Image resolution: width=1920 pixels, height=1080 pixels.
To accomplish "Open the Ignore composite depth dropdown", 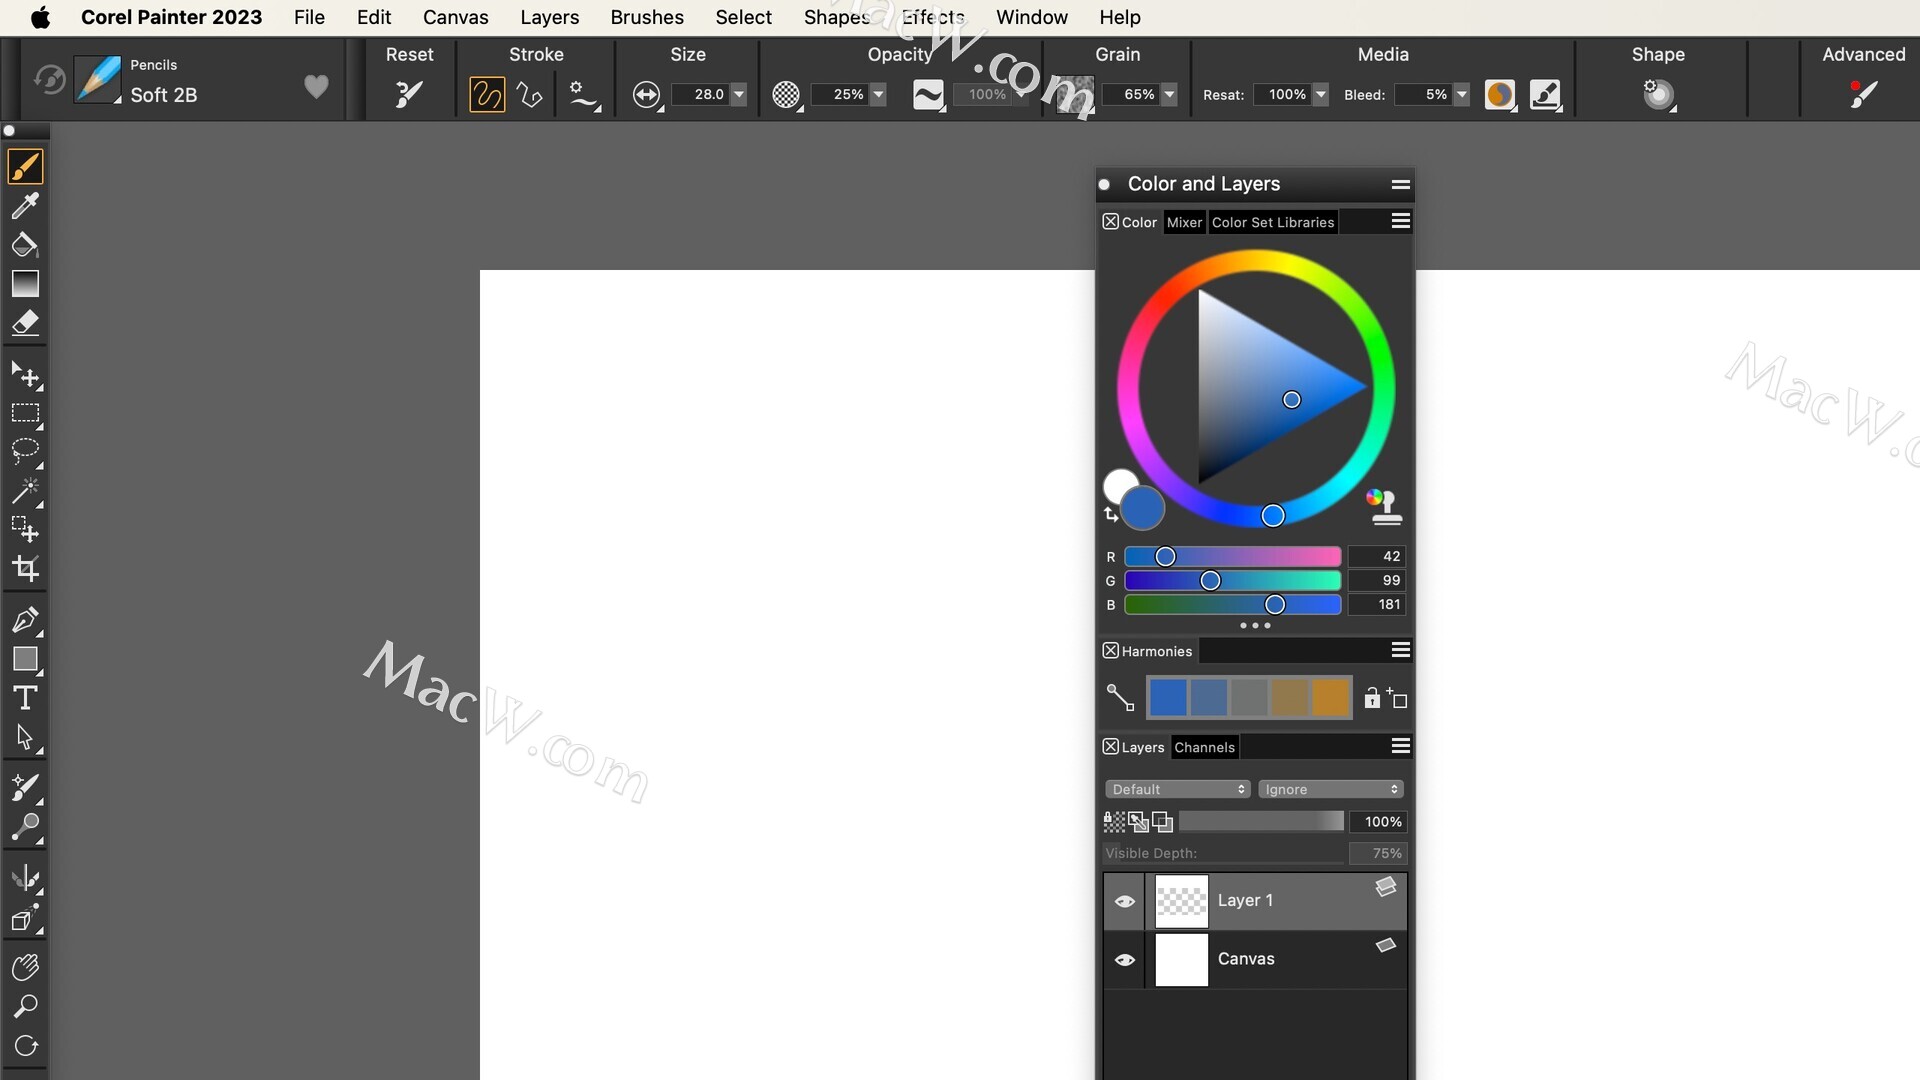I will (1331, 789).
